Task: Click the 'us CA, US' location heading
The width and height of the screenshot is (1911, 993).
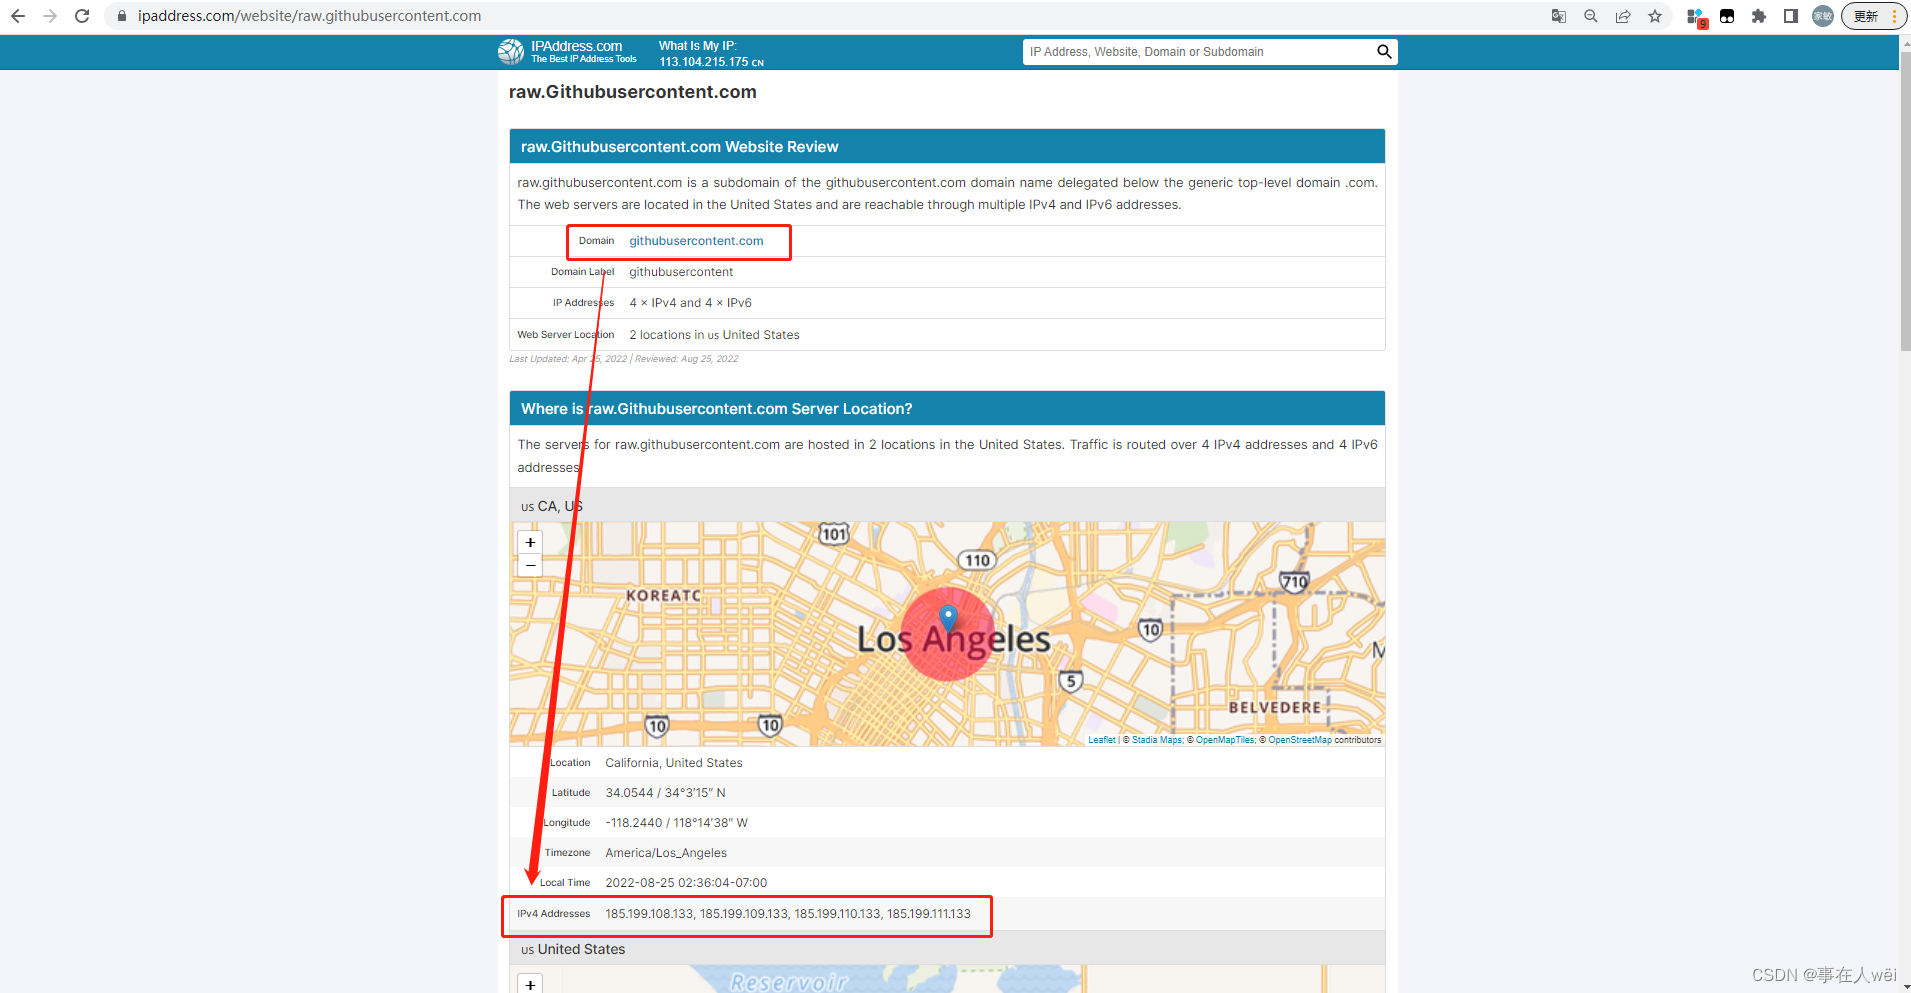Action: pos(552,506)
